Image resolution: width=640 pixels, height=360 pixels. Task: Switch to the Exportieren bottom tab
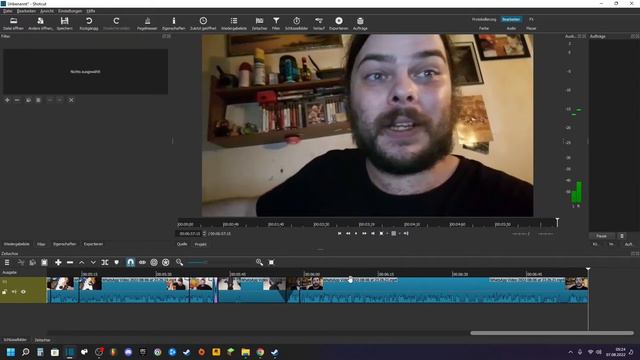click(93, 244)
